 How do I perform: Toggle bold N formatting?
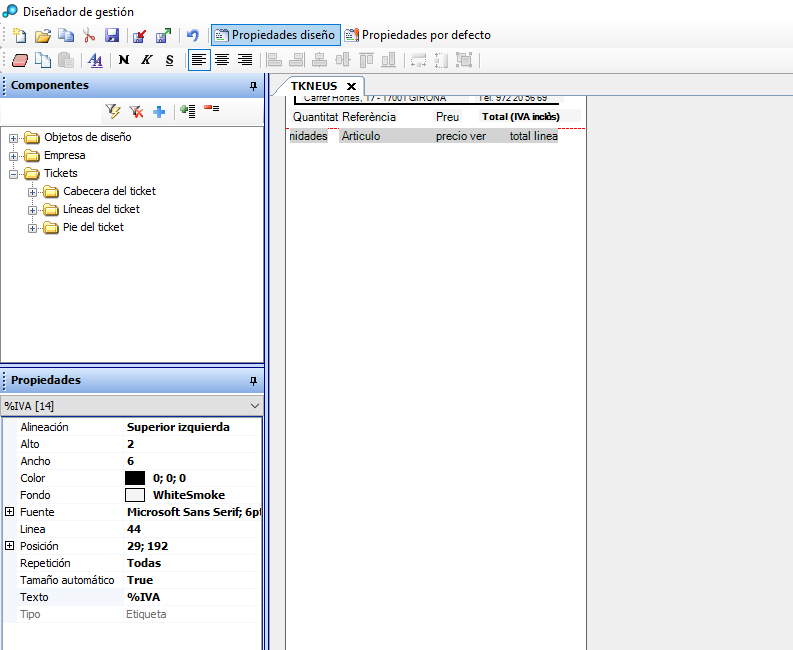coord(124,60)
